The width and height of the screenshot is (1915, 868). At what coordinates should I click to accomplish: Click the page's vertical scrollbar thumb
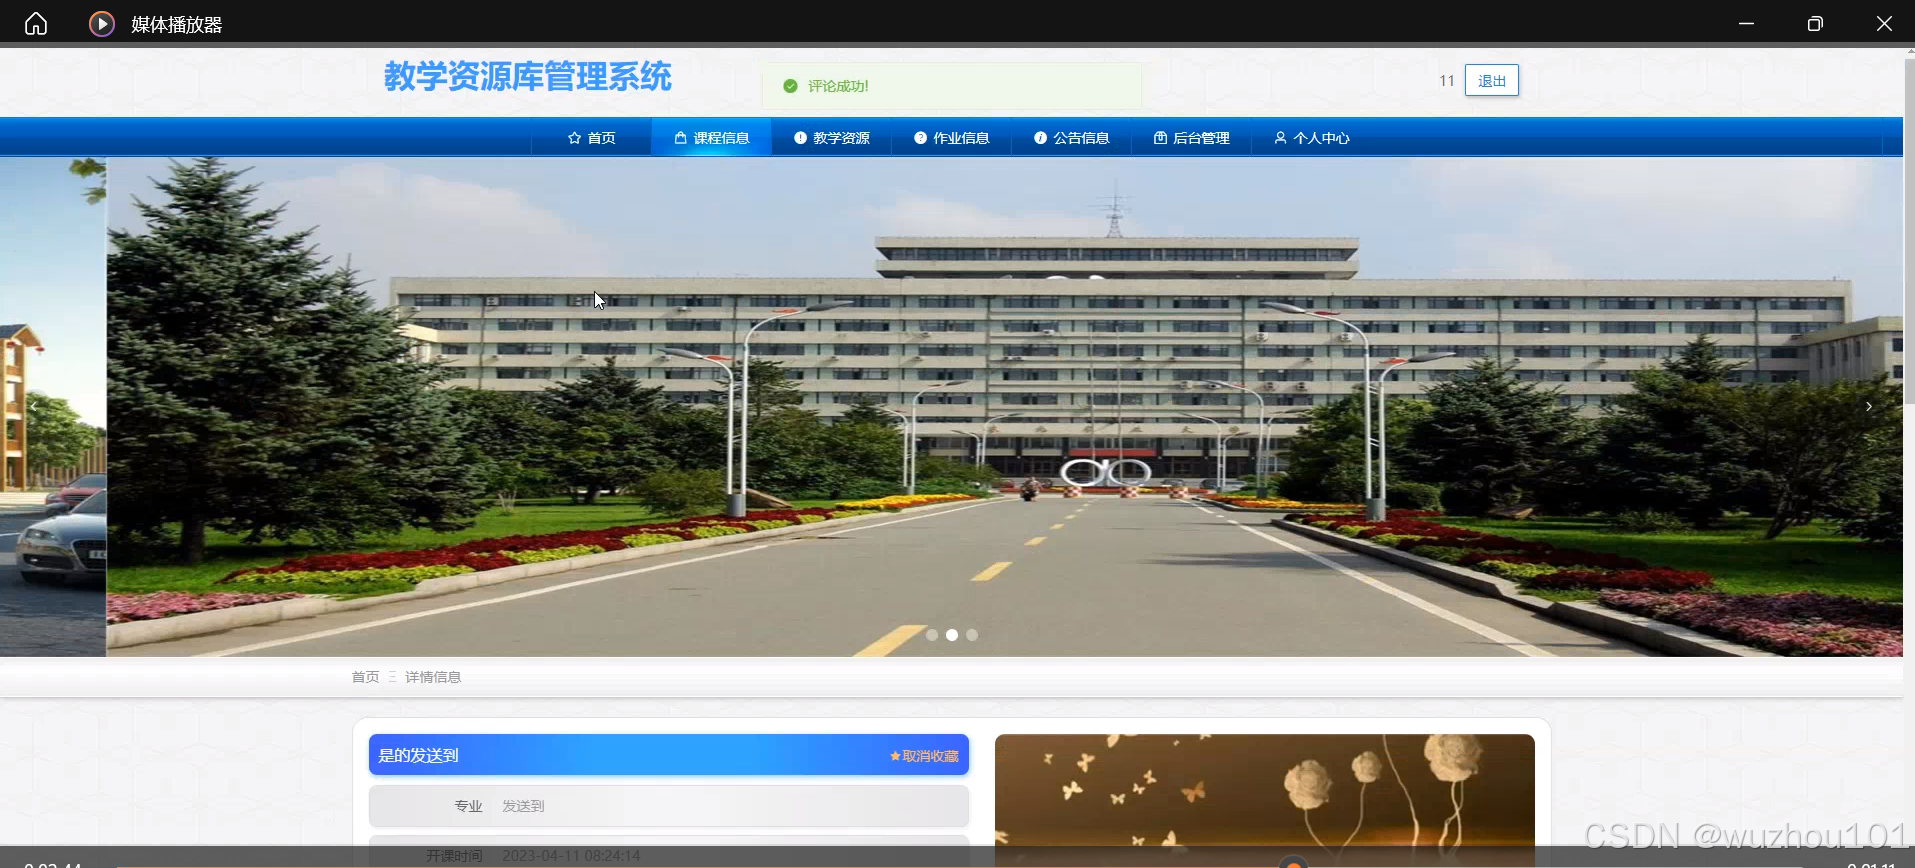point(1908,231)
